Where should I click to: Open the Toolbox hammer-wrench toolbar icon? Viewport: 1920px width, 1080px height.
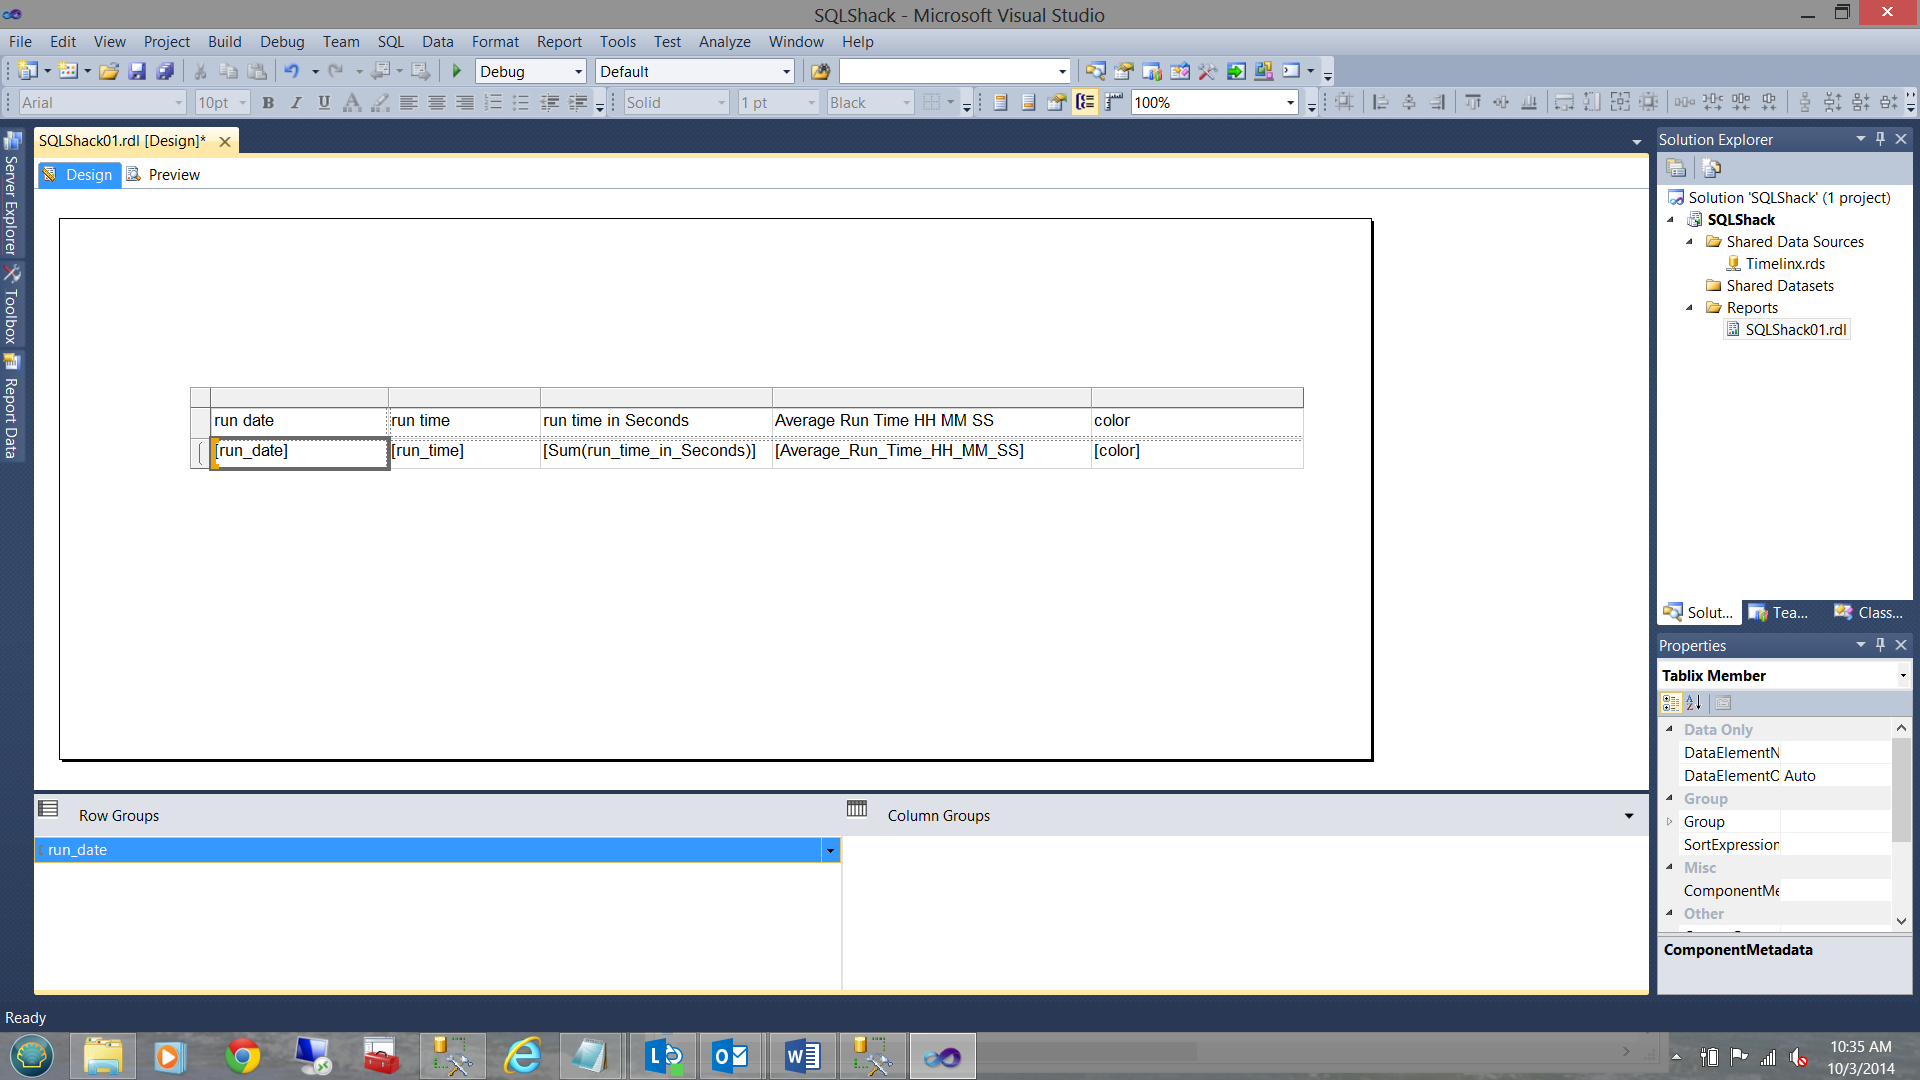tap(1208, 71)
